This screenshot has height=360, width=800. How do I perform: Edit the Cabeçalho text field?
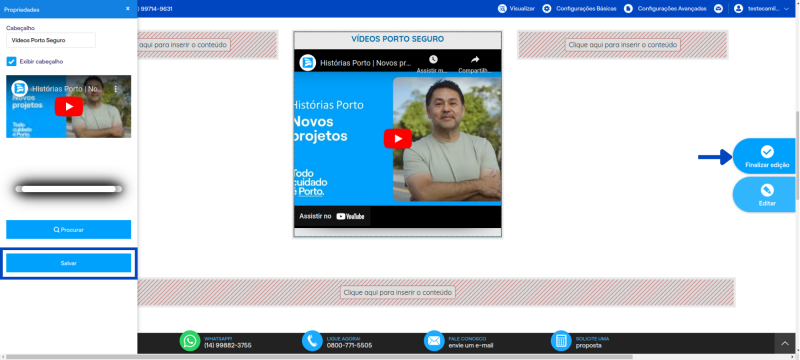click(51, 40)
